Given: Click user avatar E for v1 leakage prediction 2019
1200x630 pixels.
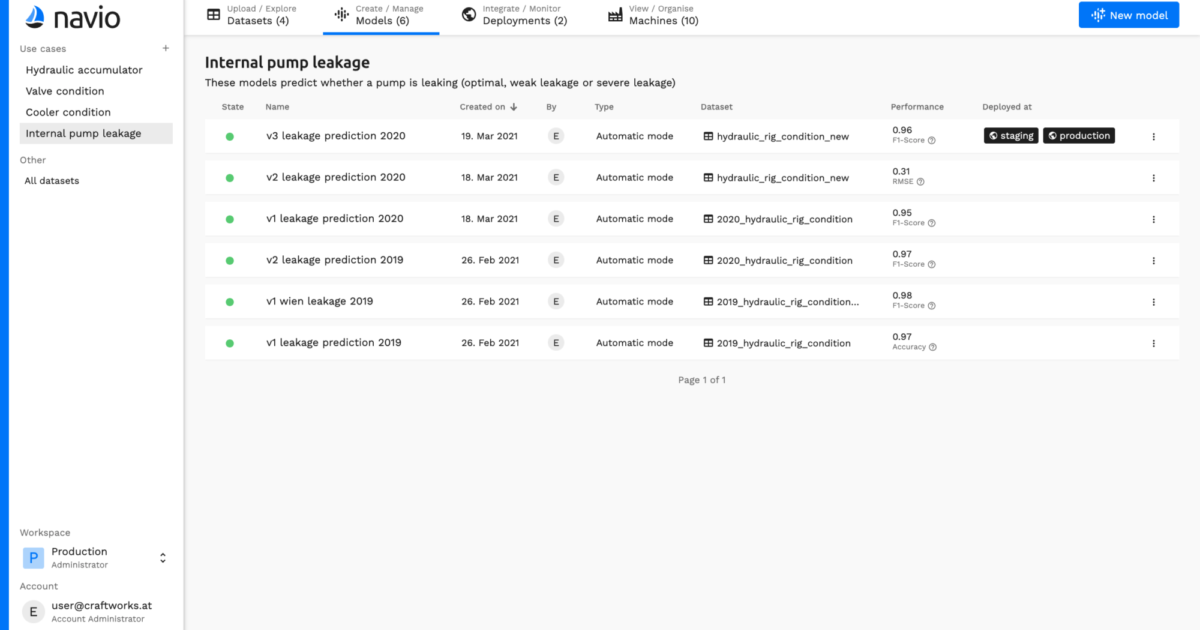Looking at the screenshot, I should [556, 343].
